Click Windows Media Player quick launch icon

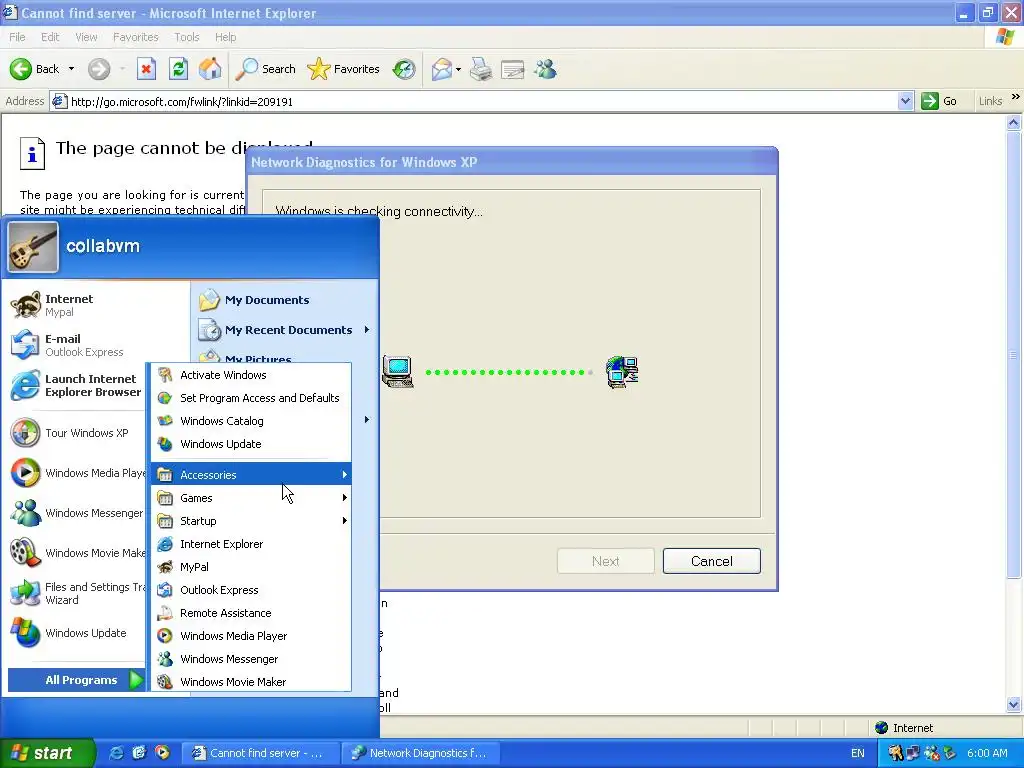coord(163,753)
